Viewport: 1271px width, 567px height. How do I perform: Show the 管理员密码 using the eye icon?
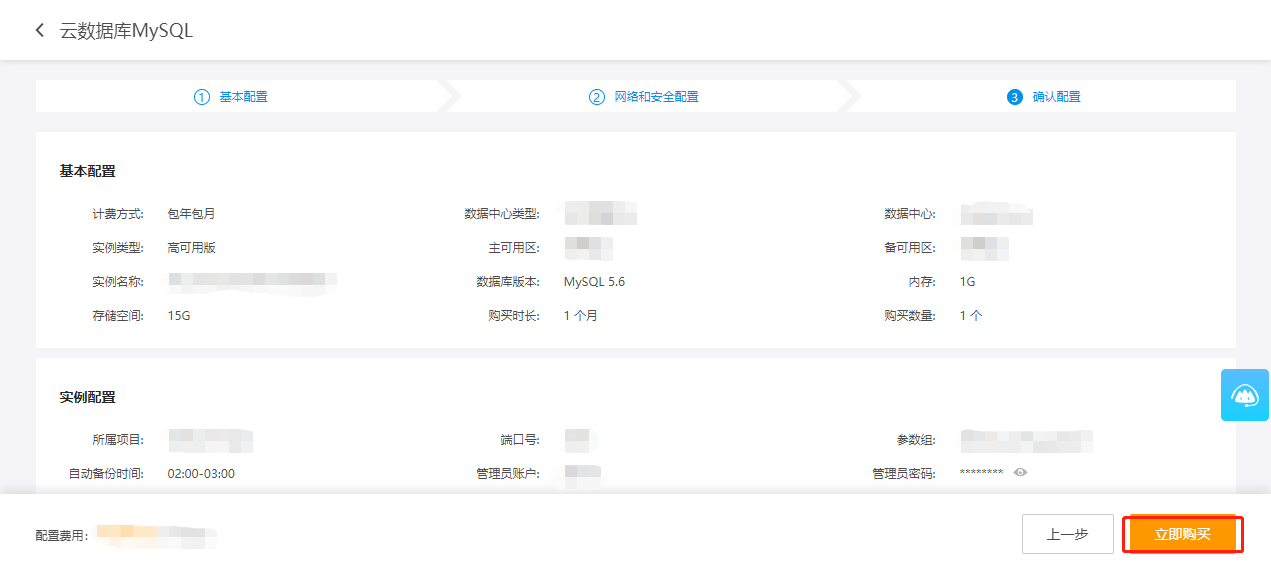point(1020,472)
